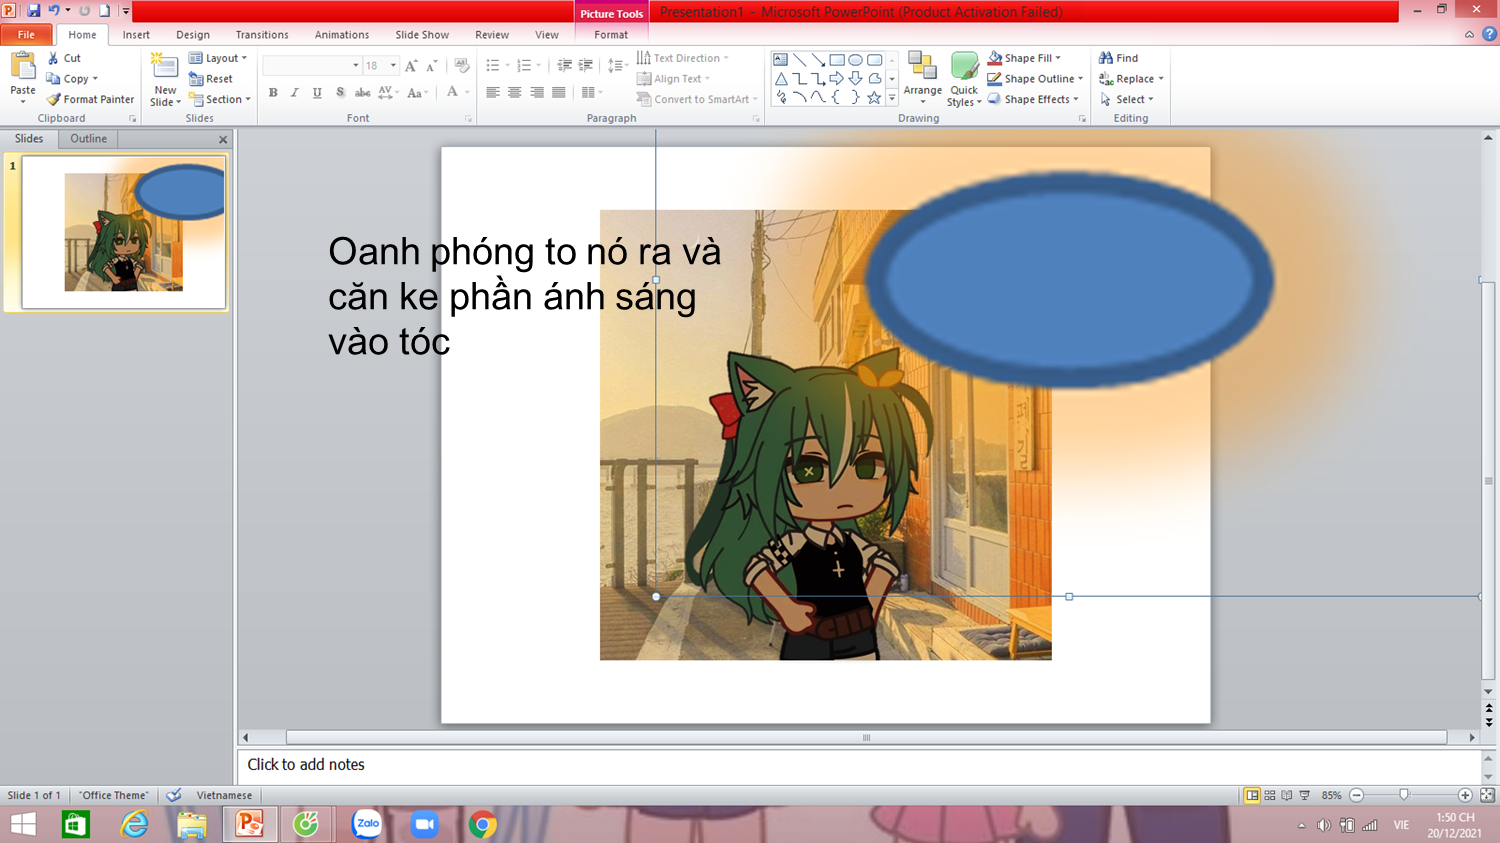Viewport: 1500px width, 843px height.
Task: Select the star shape in gallery
Action: [874, 98]
